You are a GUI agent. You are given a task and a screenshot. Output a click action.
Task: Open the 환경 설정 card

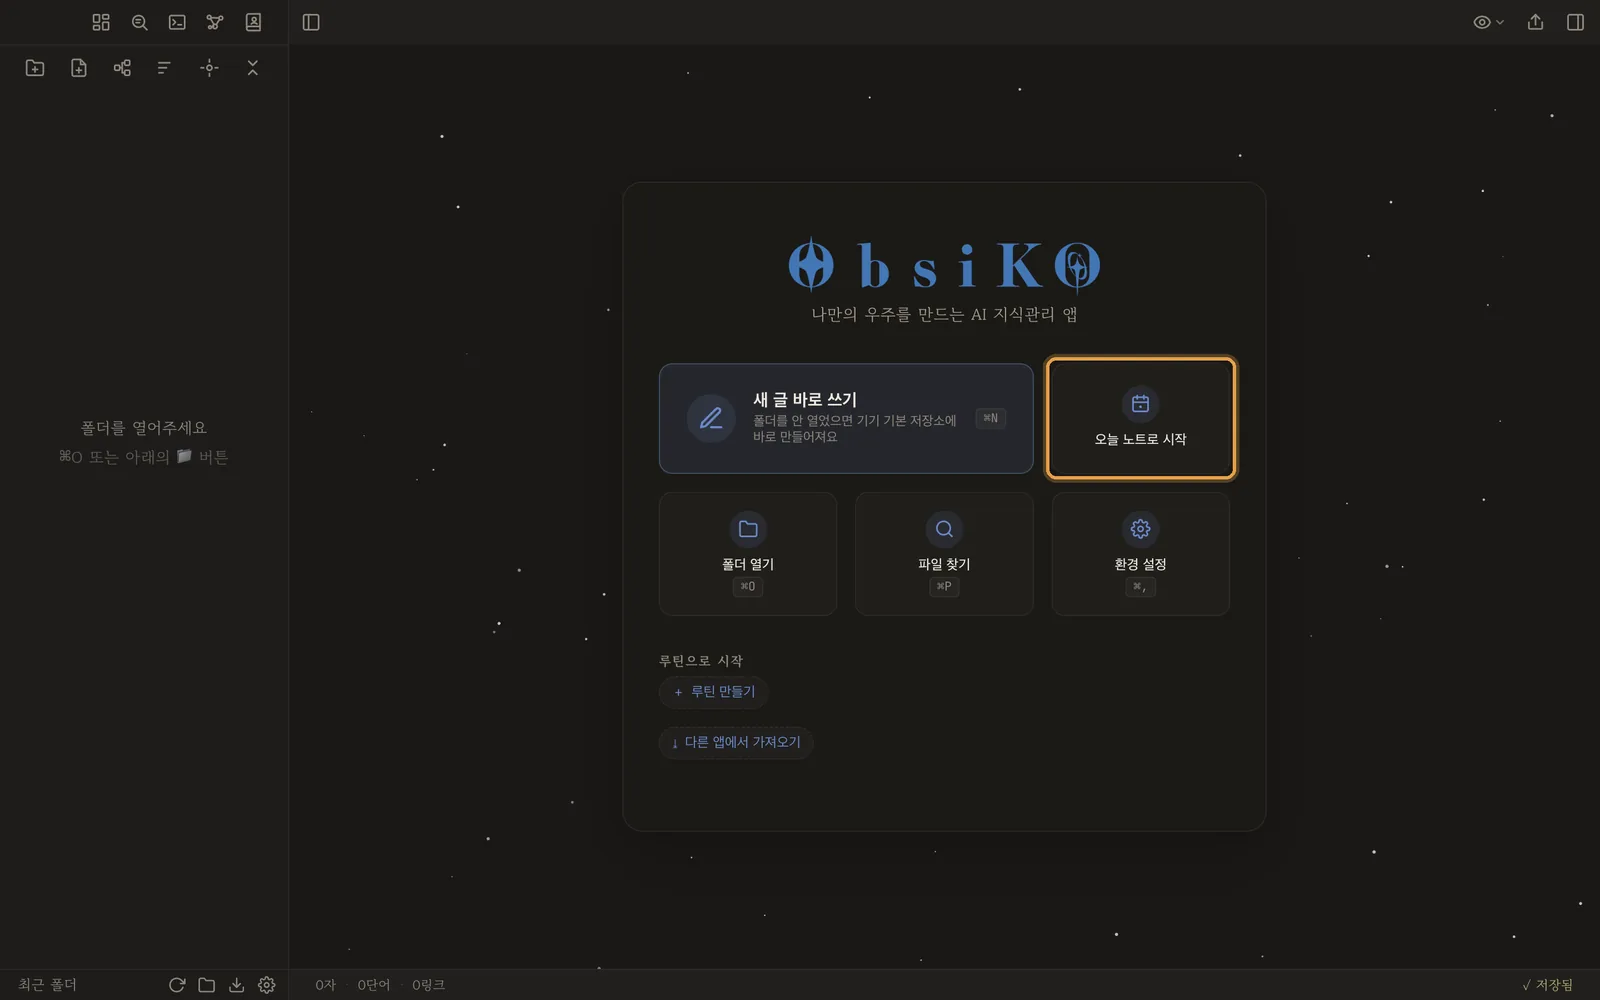pos(1140,553)
